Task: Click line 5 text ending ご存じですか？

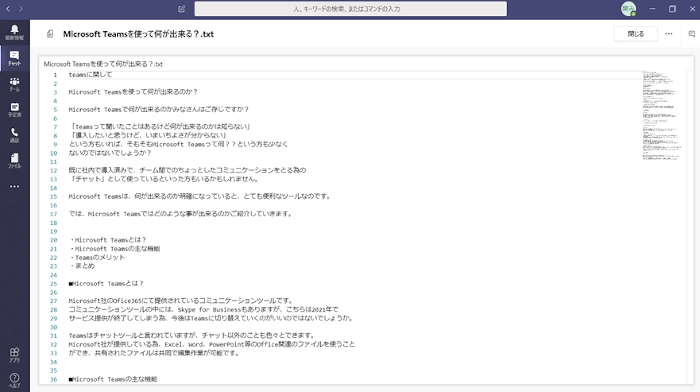Action: pyautogui.click(x=158, y=109)
